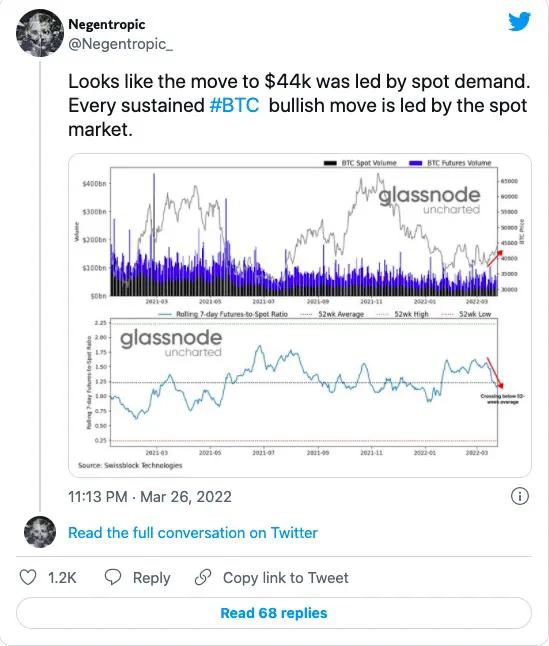Click the Read 68 replies button

274,613
